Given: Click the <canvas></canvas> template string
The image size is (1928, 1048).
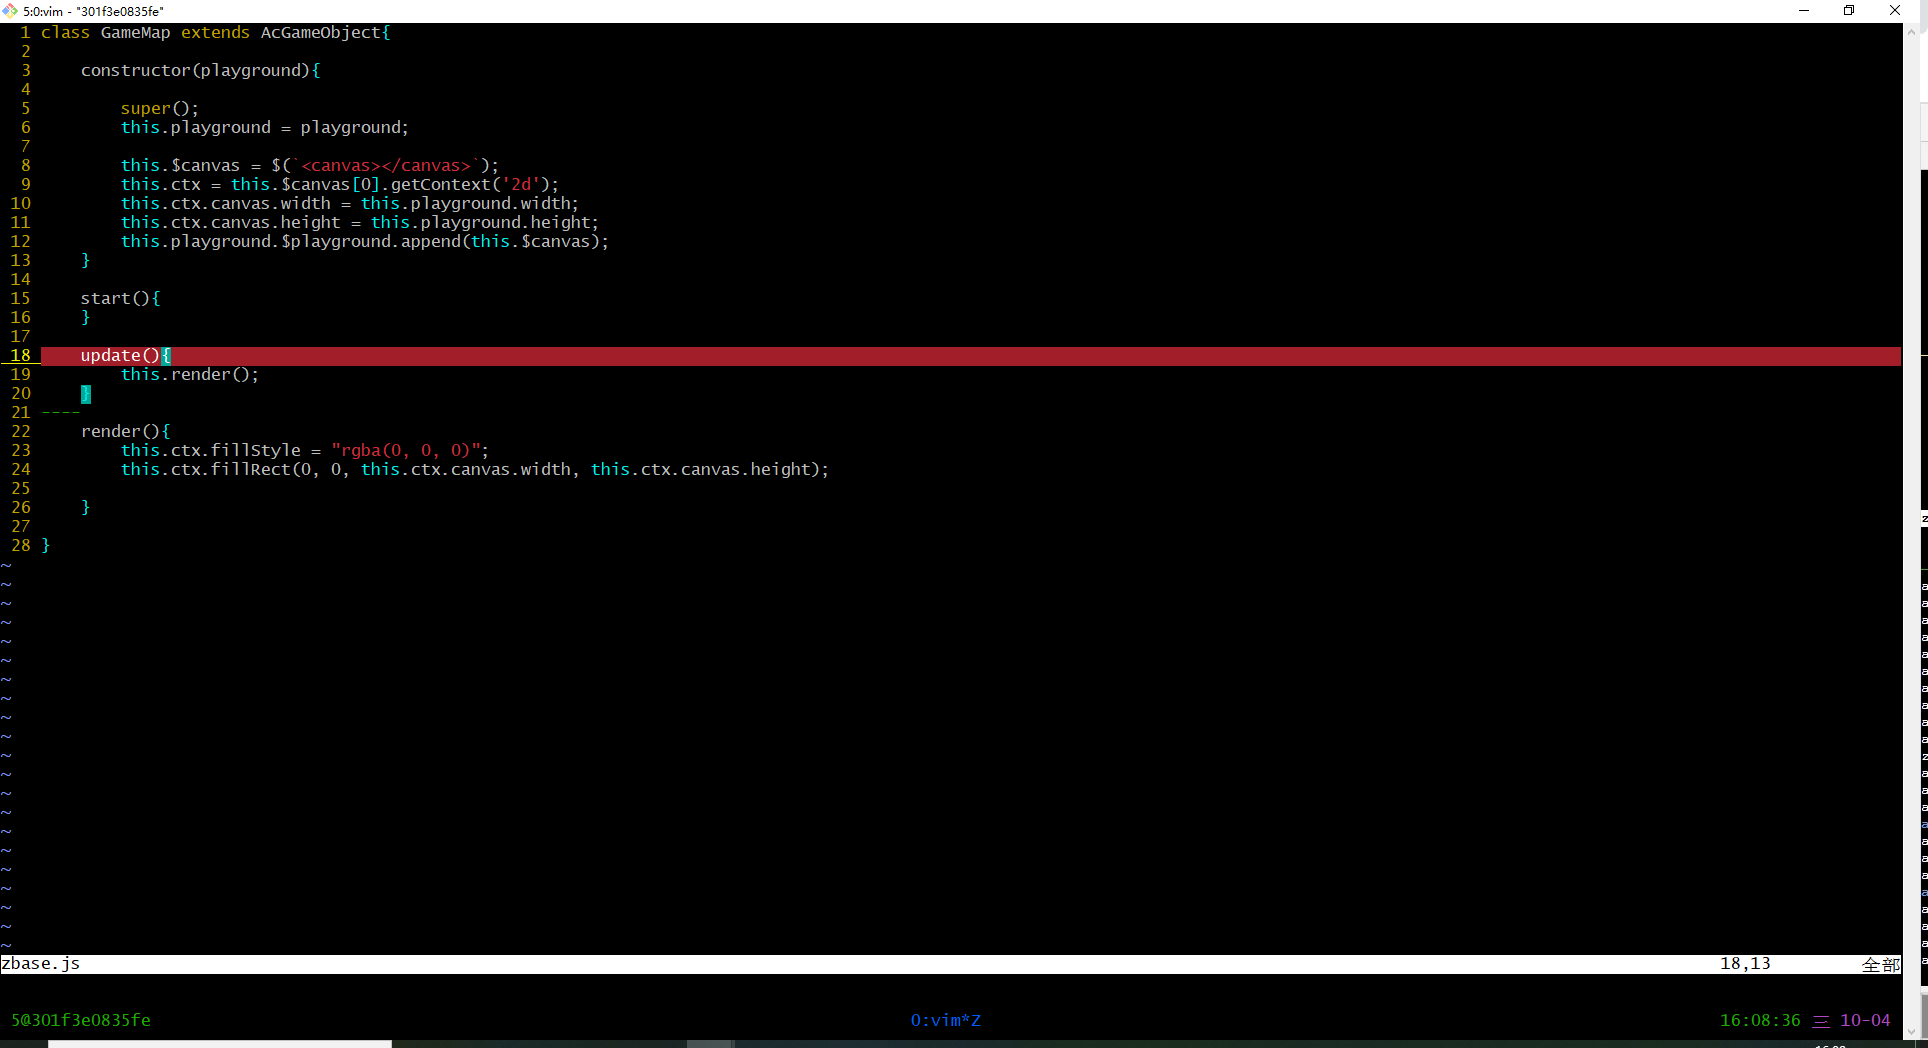Looking at the screenshot, I should [385, 166].
